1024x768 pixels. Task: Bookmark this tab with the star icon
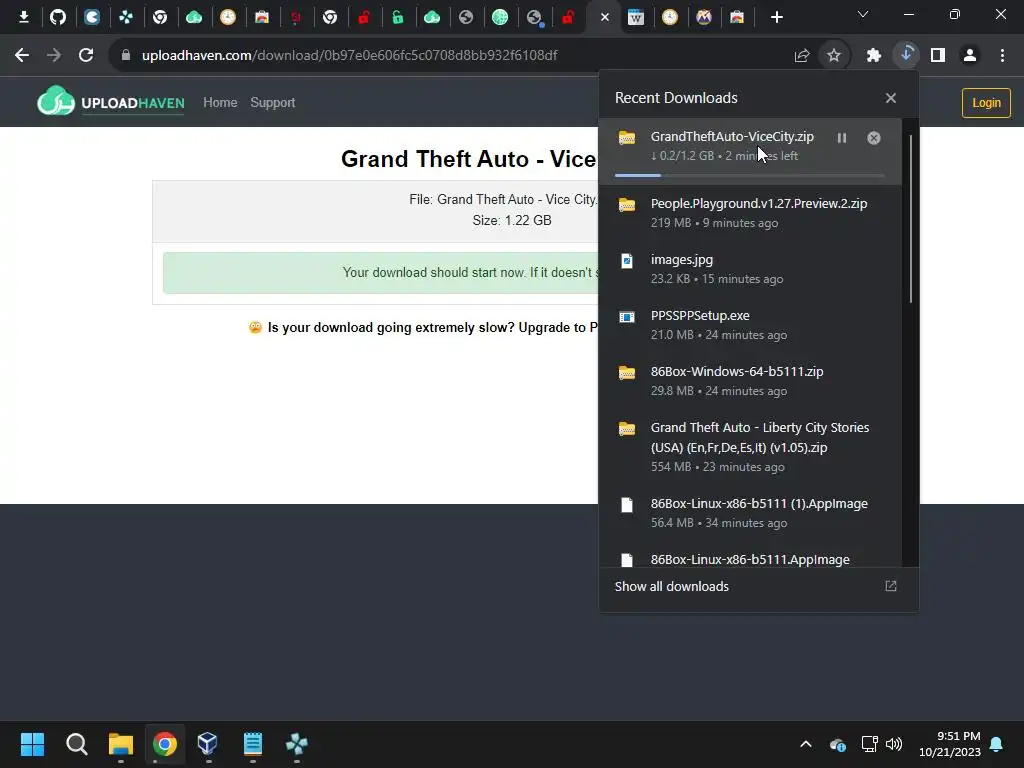[834, 56]
